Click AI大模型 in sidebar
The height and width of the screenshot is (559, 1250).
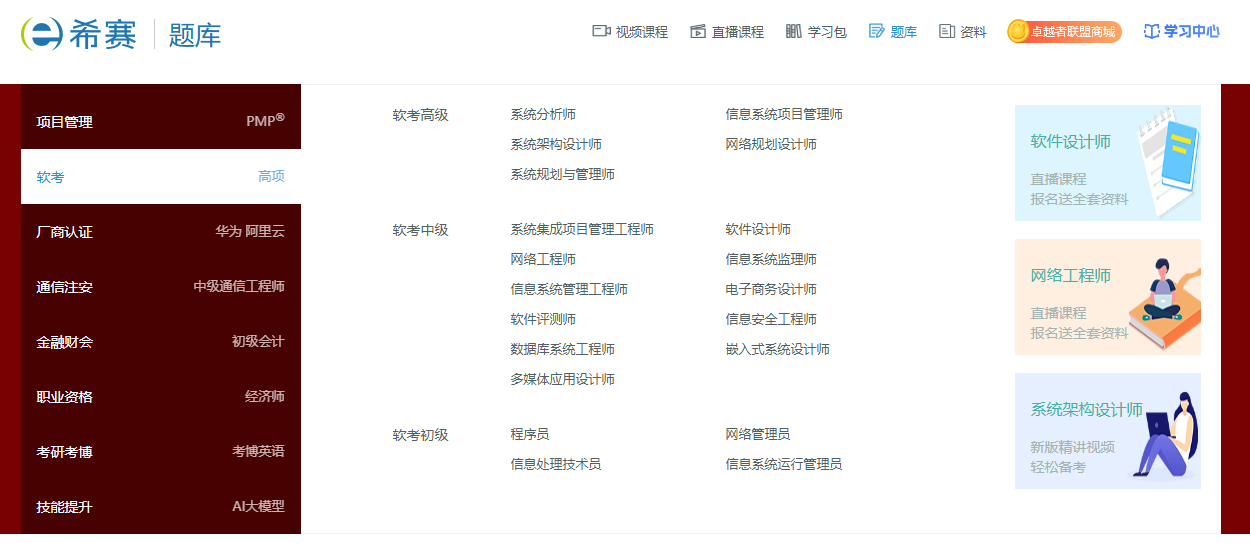tap(258, 507)
